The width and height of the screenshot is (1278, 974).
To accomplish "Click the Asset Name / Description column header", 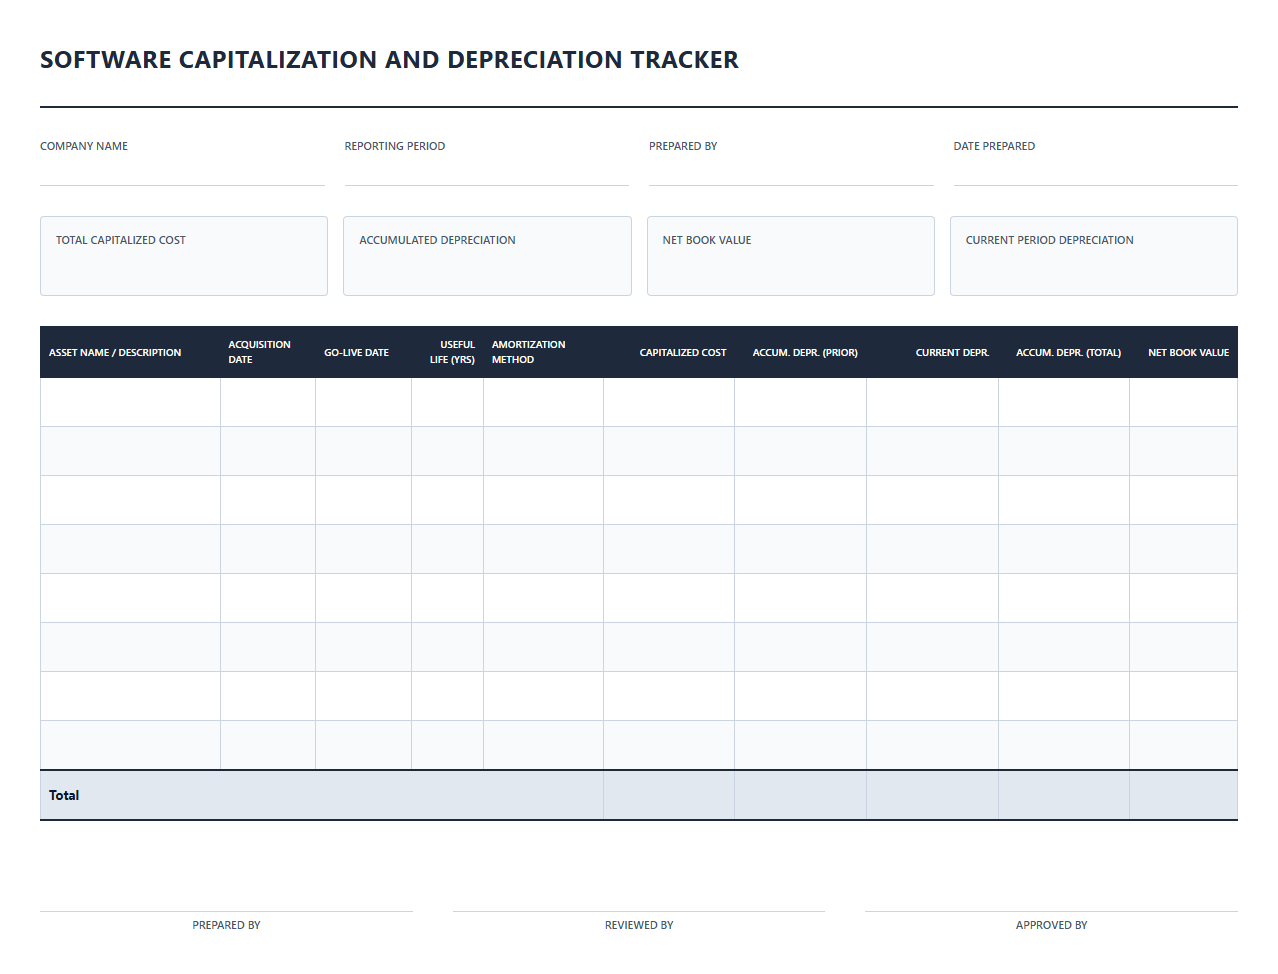I will (130, 352).
